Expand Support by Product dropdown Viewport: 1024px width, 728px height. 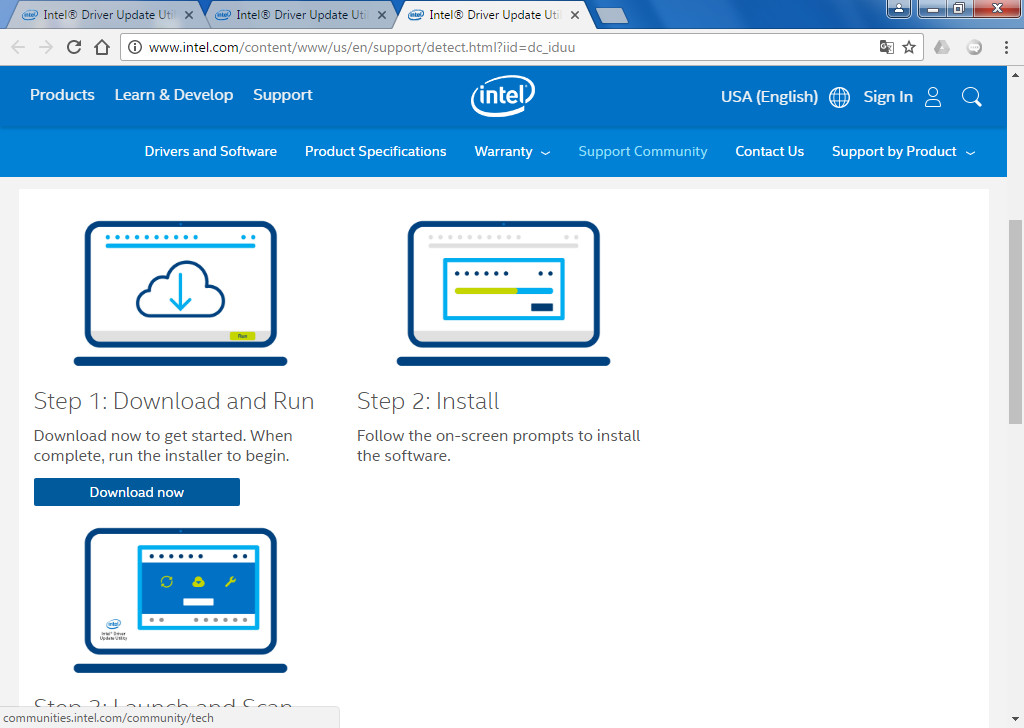pyautogui.click(x=903, y=151)
